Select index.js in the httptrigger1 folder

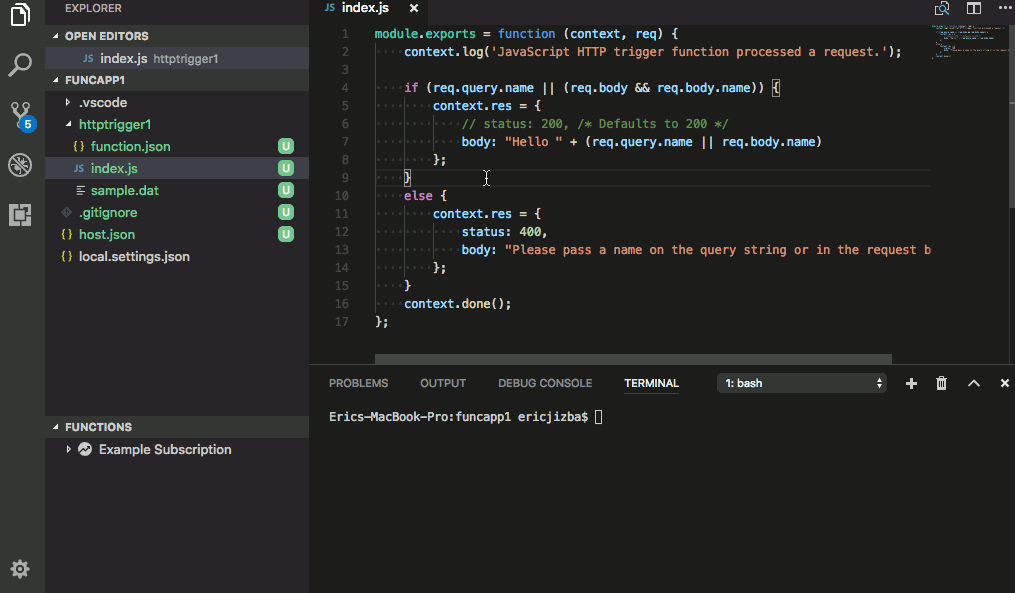click(x=114, y=168)
